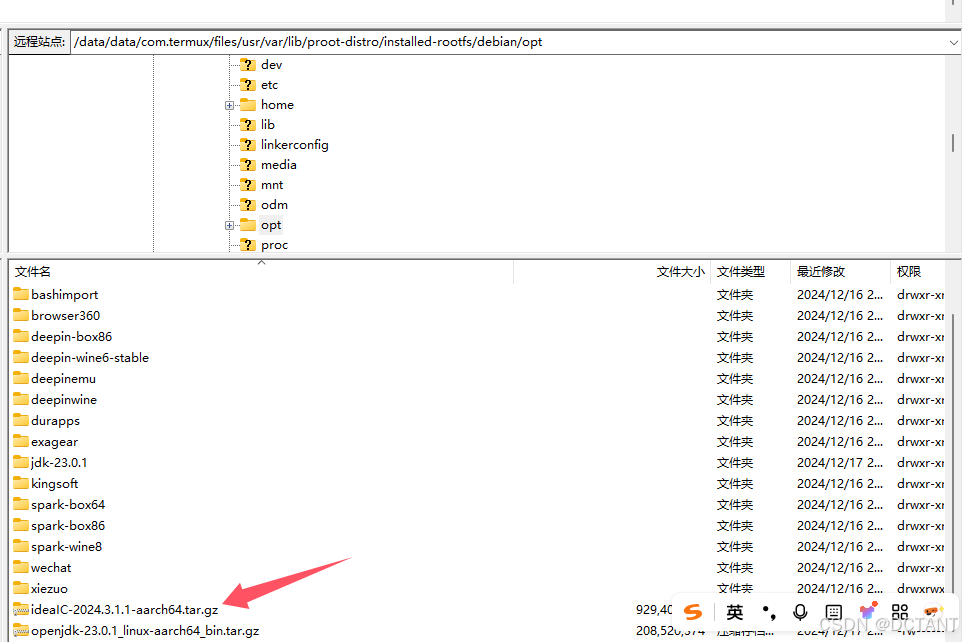This screenshot has height=642, width=962.
Task: Click the unknown-folder icon beside linkerconfig
Action: (248, 145)
